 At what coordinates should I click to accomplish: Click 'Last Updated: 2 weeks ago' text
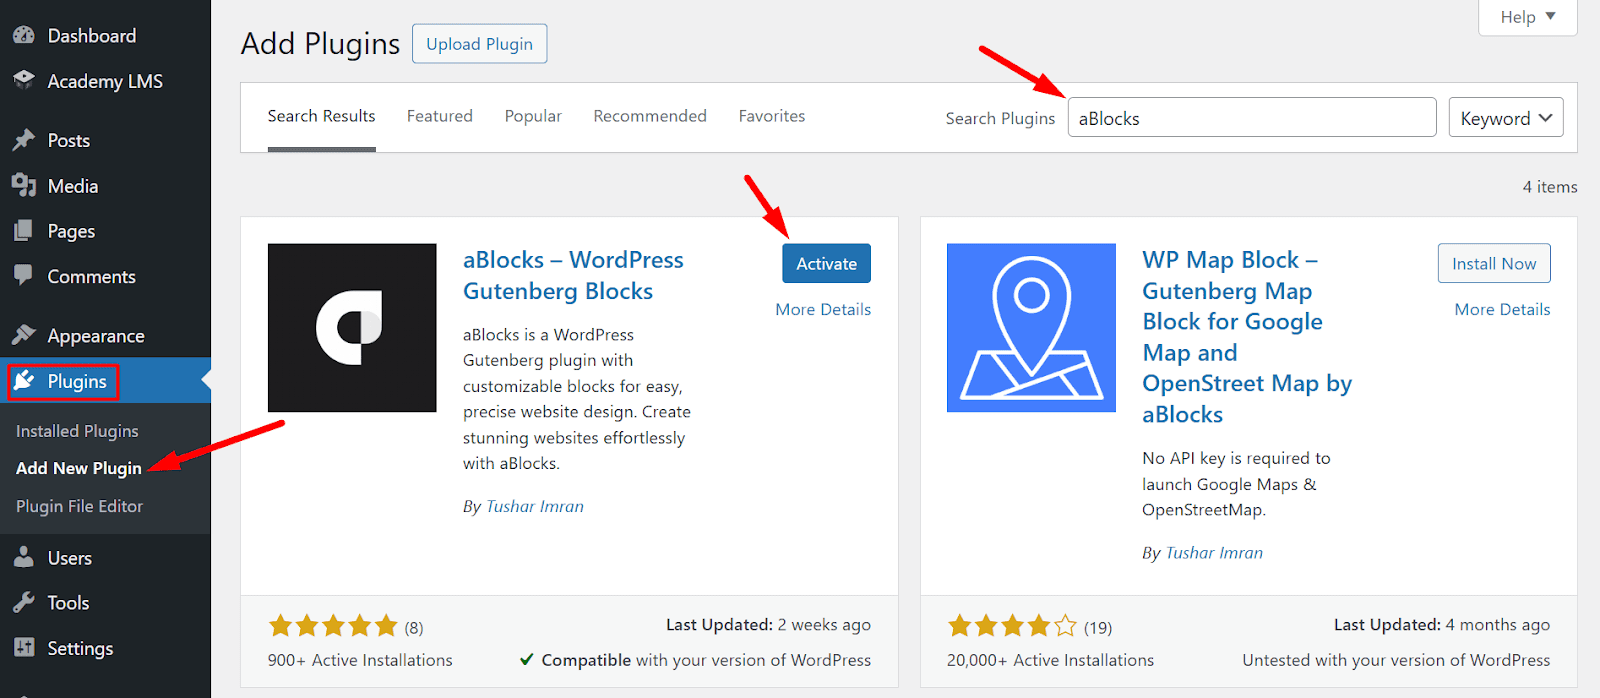[768, 624]
